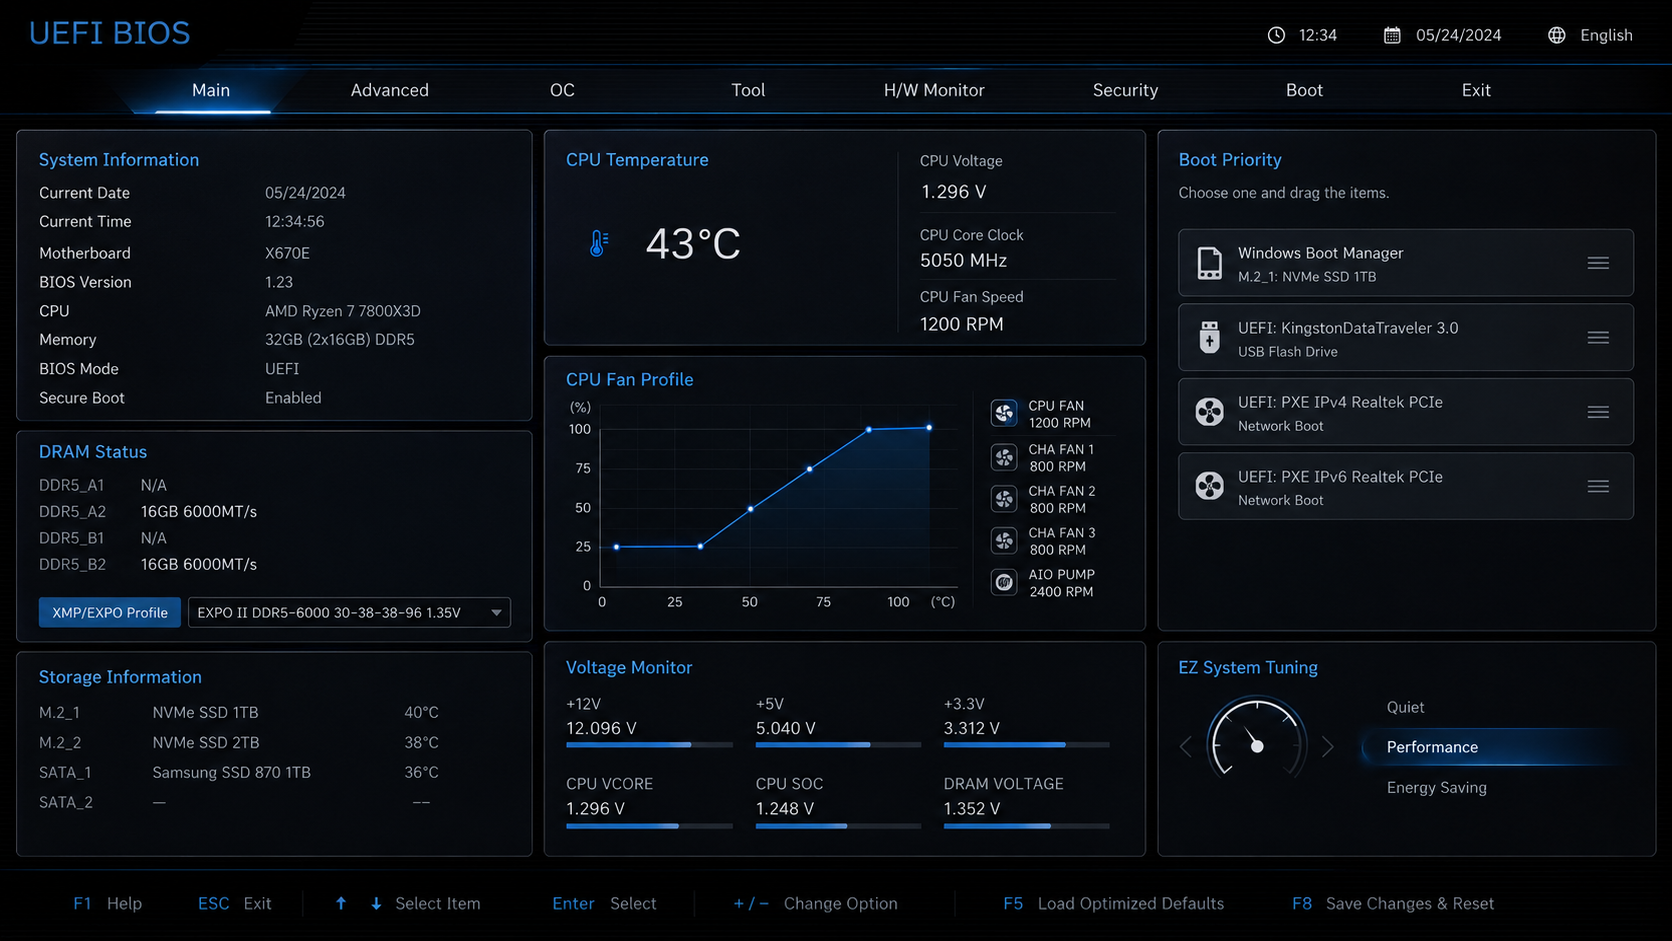This screenshot has width=1672, height=941.
Task: Click the BIOS Version 1.23 value
Action: 279,282
